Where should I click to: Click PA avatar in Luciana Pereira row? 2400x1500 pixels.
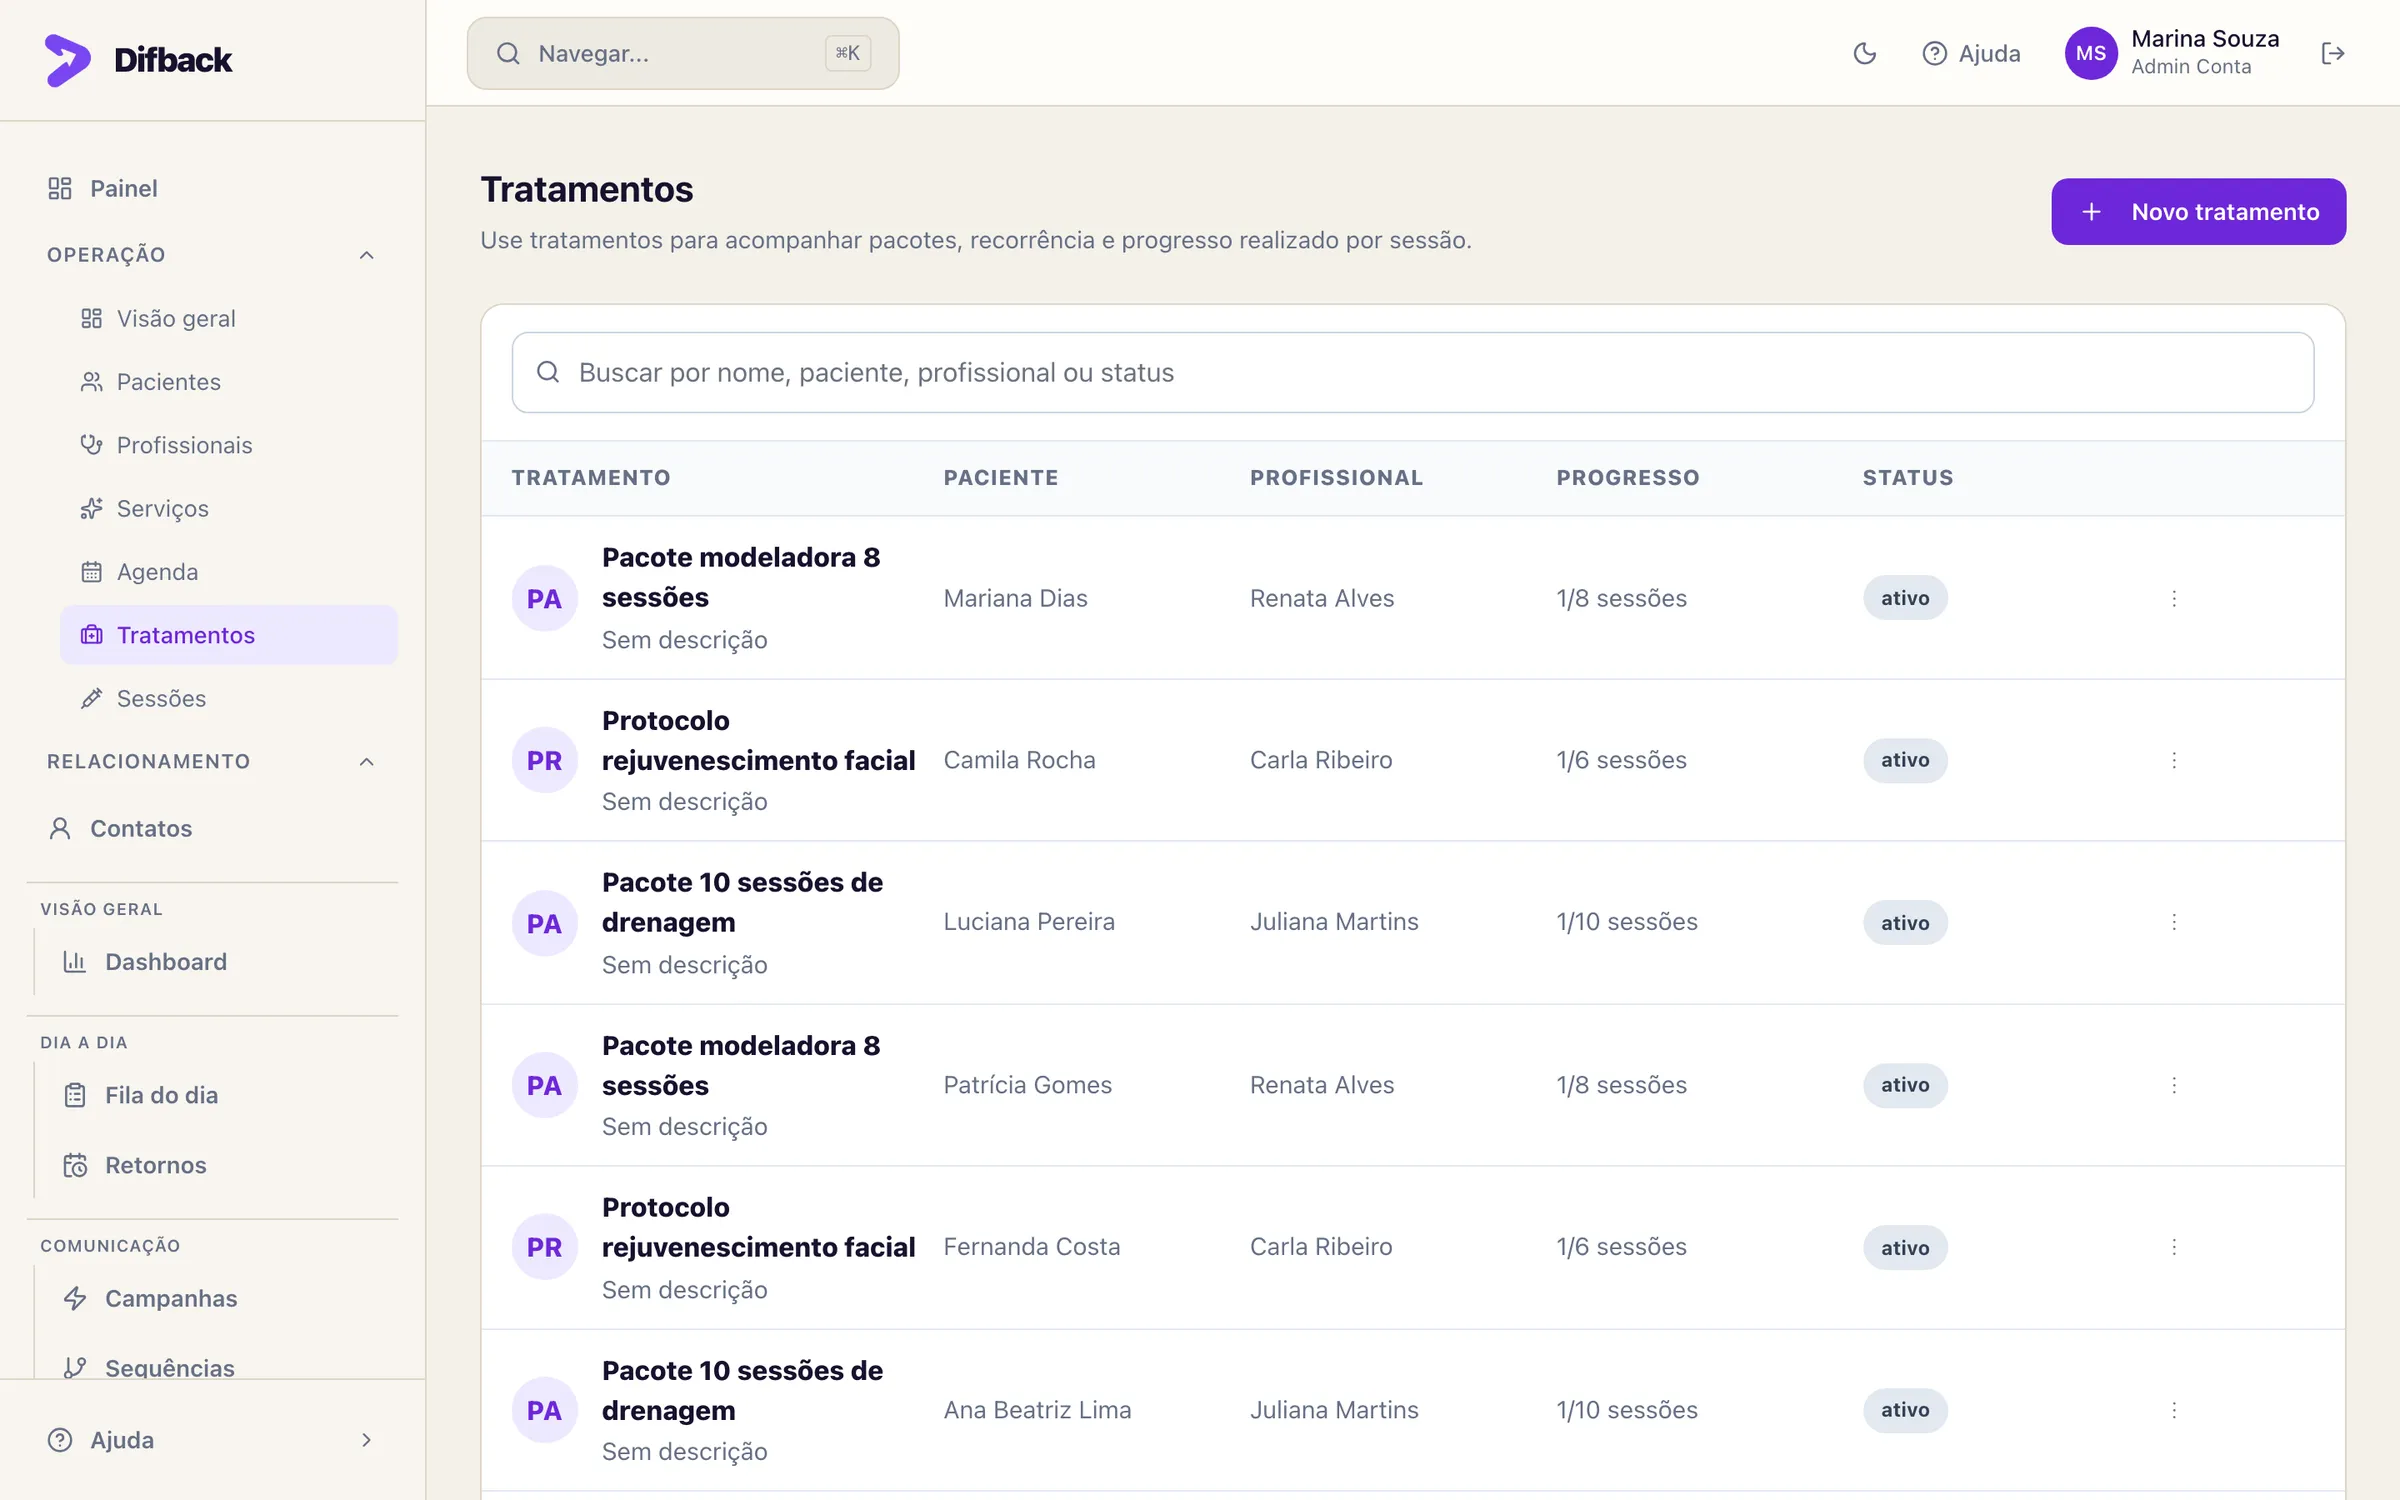point(545,923)
